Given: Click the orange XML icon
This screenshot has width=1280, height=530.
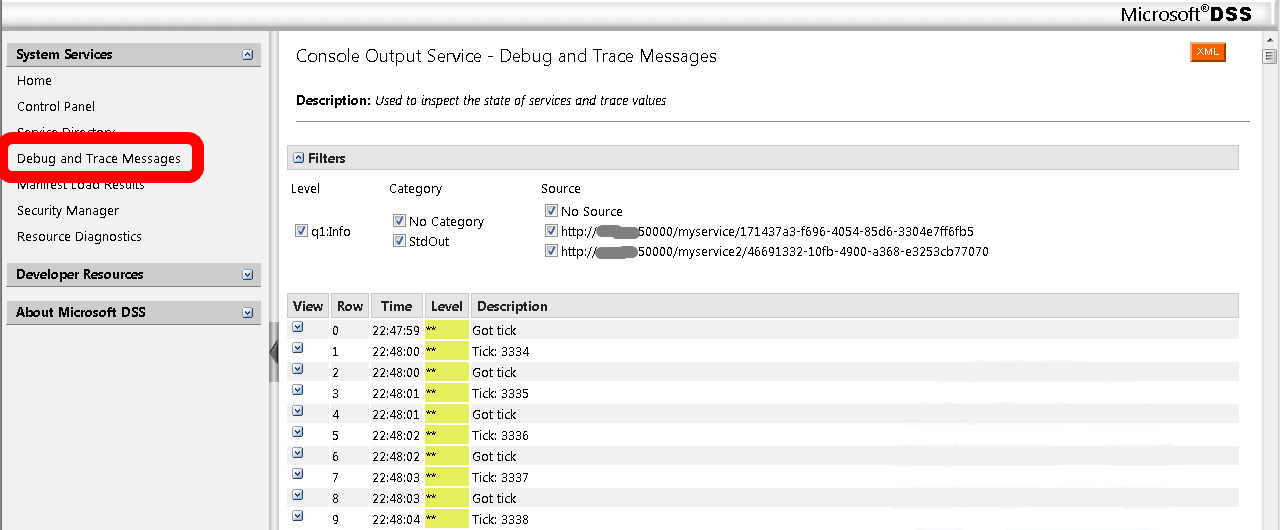Looking at the screenshot, I should tap(1207, 52).
